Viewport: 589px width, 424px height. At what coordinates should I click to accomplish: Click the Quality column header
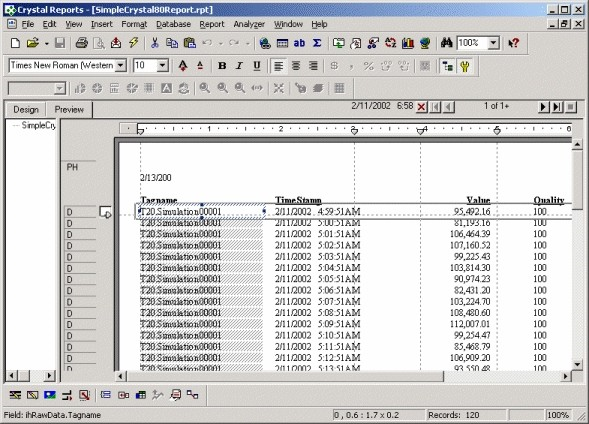click(549, 200)
